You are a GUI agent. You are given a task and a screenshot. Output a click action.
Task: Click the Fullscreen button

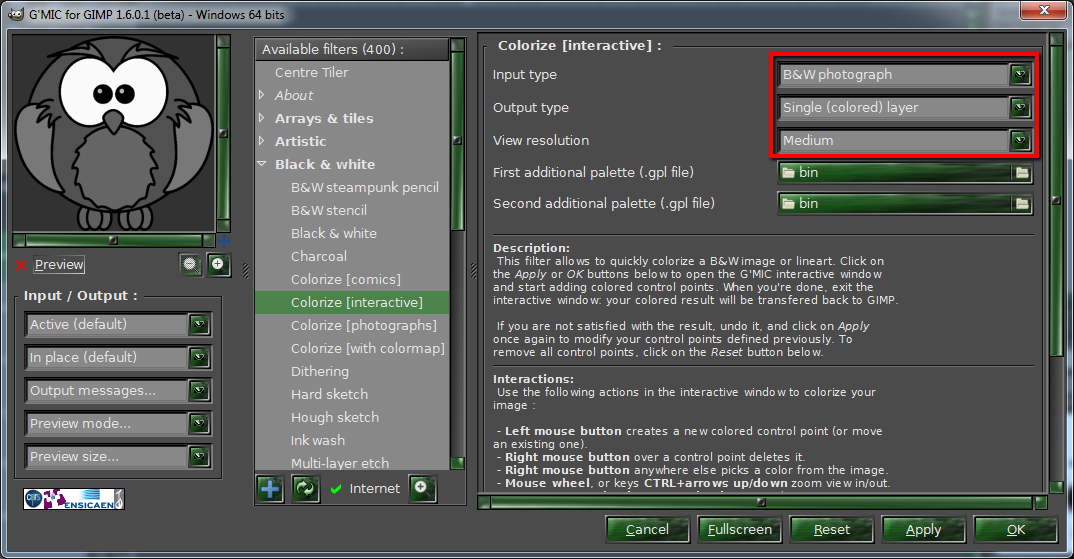[x=740, y=530]
